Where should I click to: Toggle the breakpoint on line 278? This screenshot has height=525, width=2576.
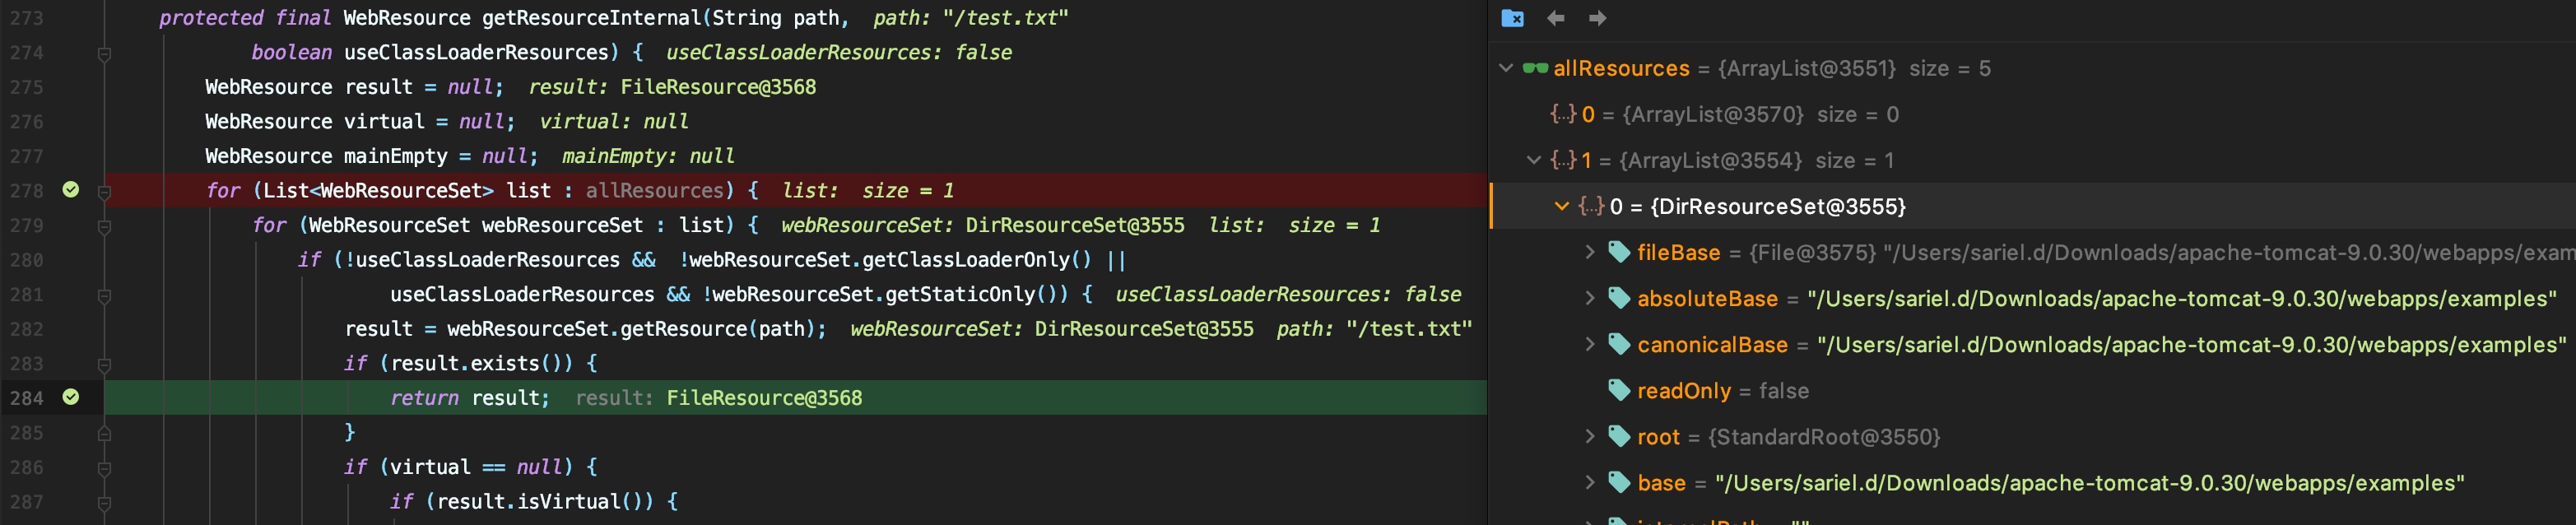pyautogui.click(x=71, y=190)
